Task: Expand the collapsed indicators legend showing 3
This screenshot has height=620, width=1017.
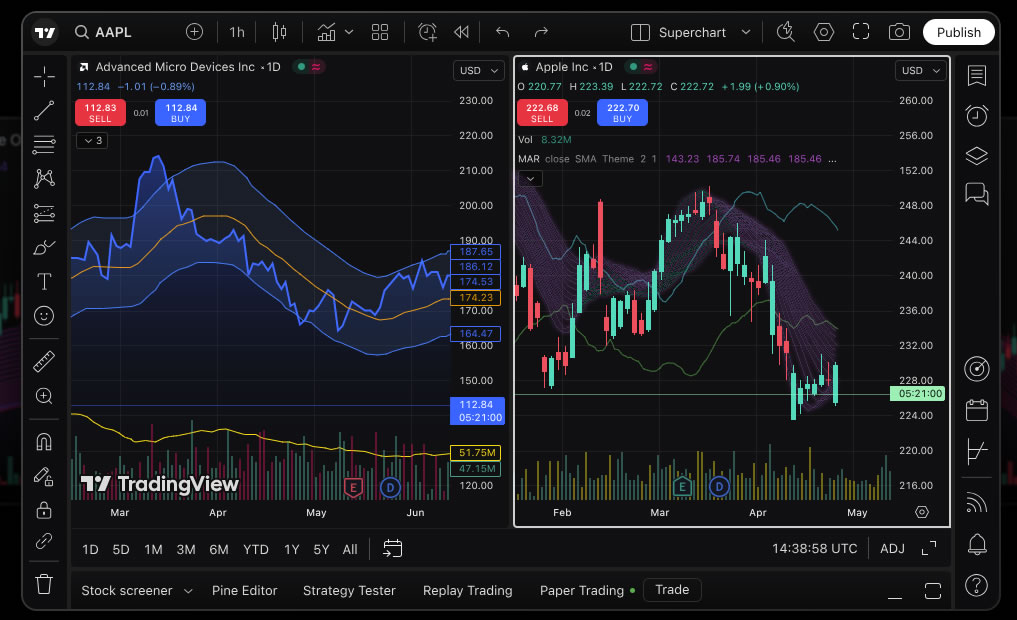Action: [92, 140]
